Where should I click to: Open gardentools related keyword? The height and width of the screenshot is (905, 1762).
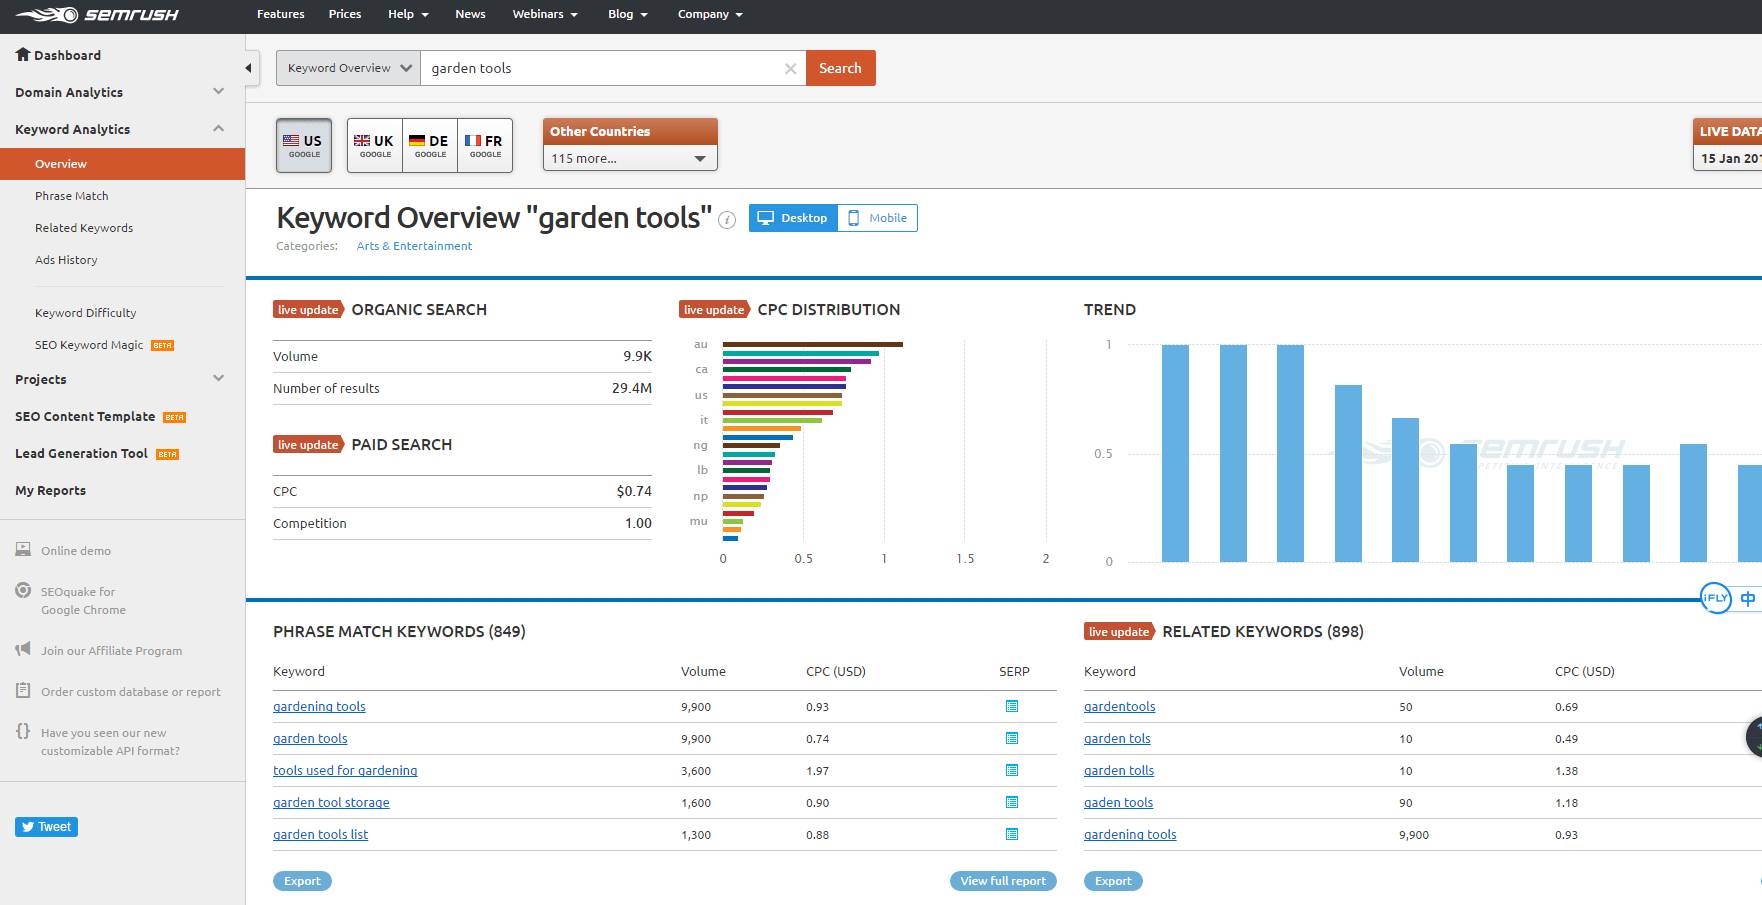[1119, 707]
